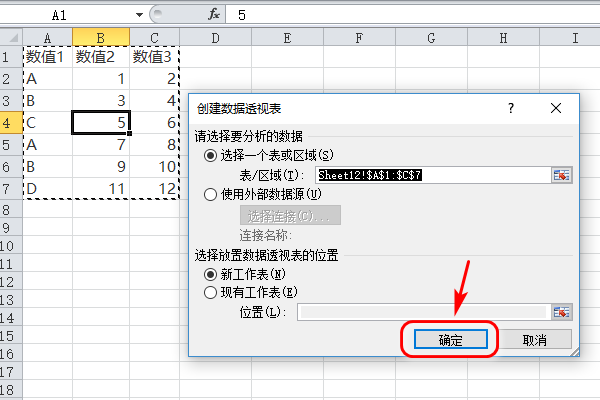Screen dimensions: 600x400
Task: Select column G header
Action: pyautogui.click(x=431, y=38)
